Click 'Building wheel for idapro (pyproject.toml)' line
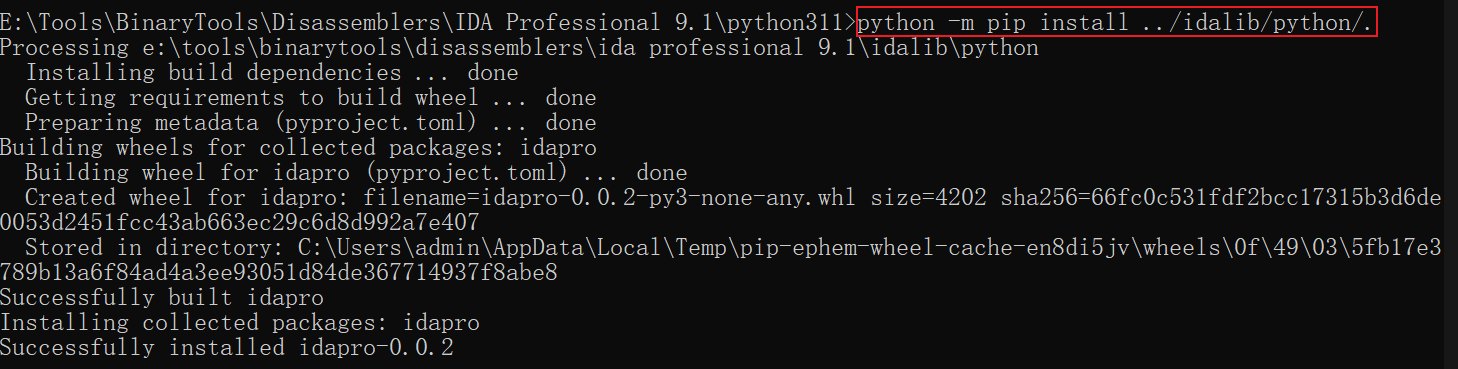The width and height of the screenshot is (1458, 369). [356, 172]
